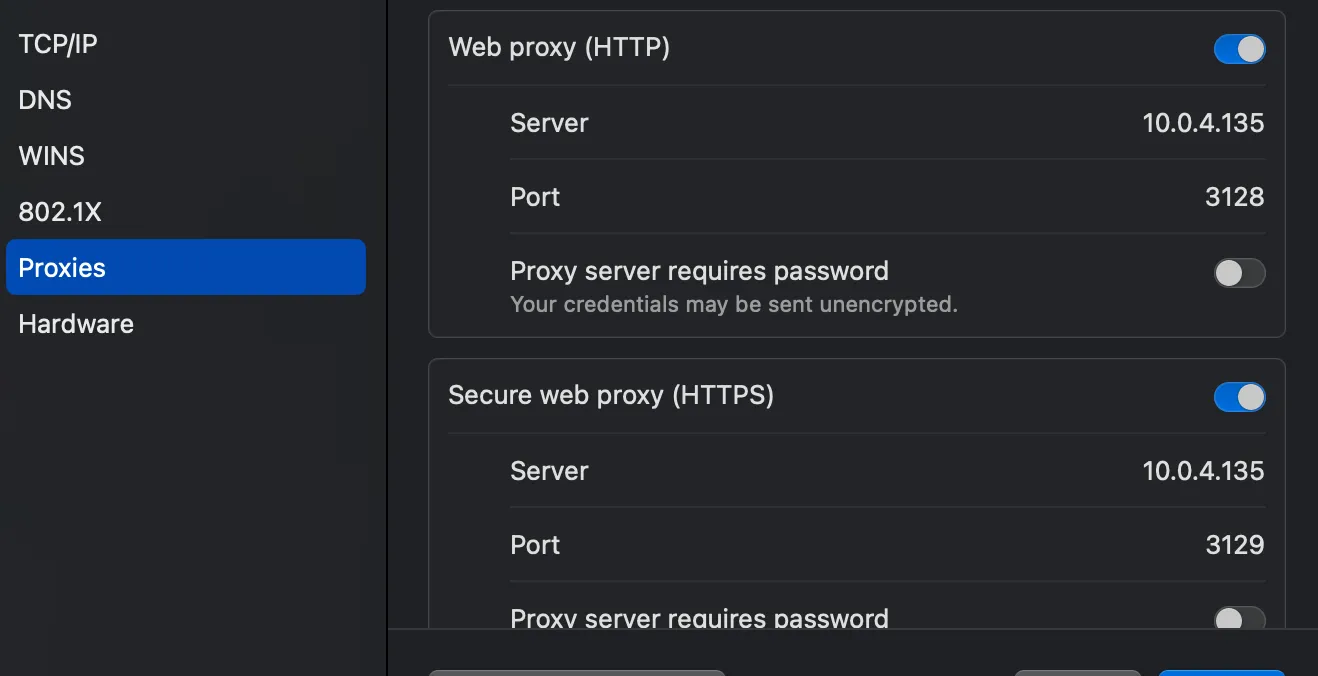The width and height of the screenshot is (1318, 676).
Task: Click the "Port" label under Secure web proxy
Action: pos(535,545)
